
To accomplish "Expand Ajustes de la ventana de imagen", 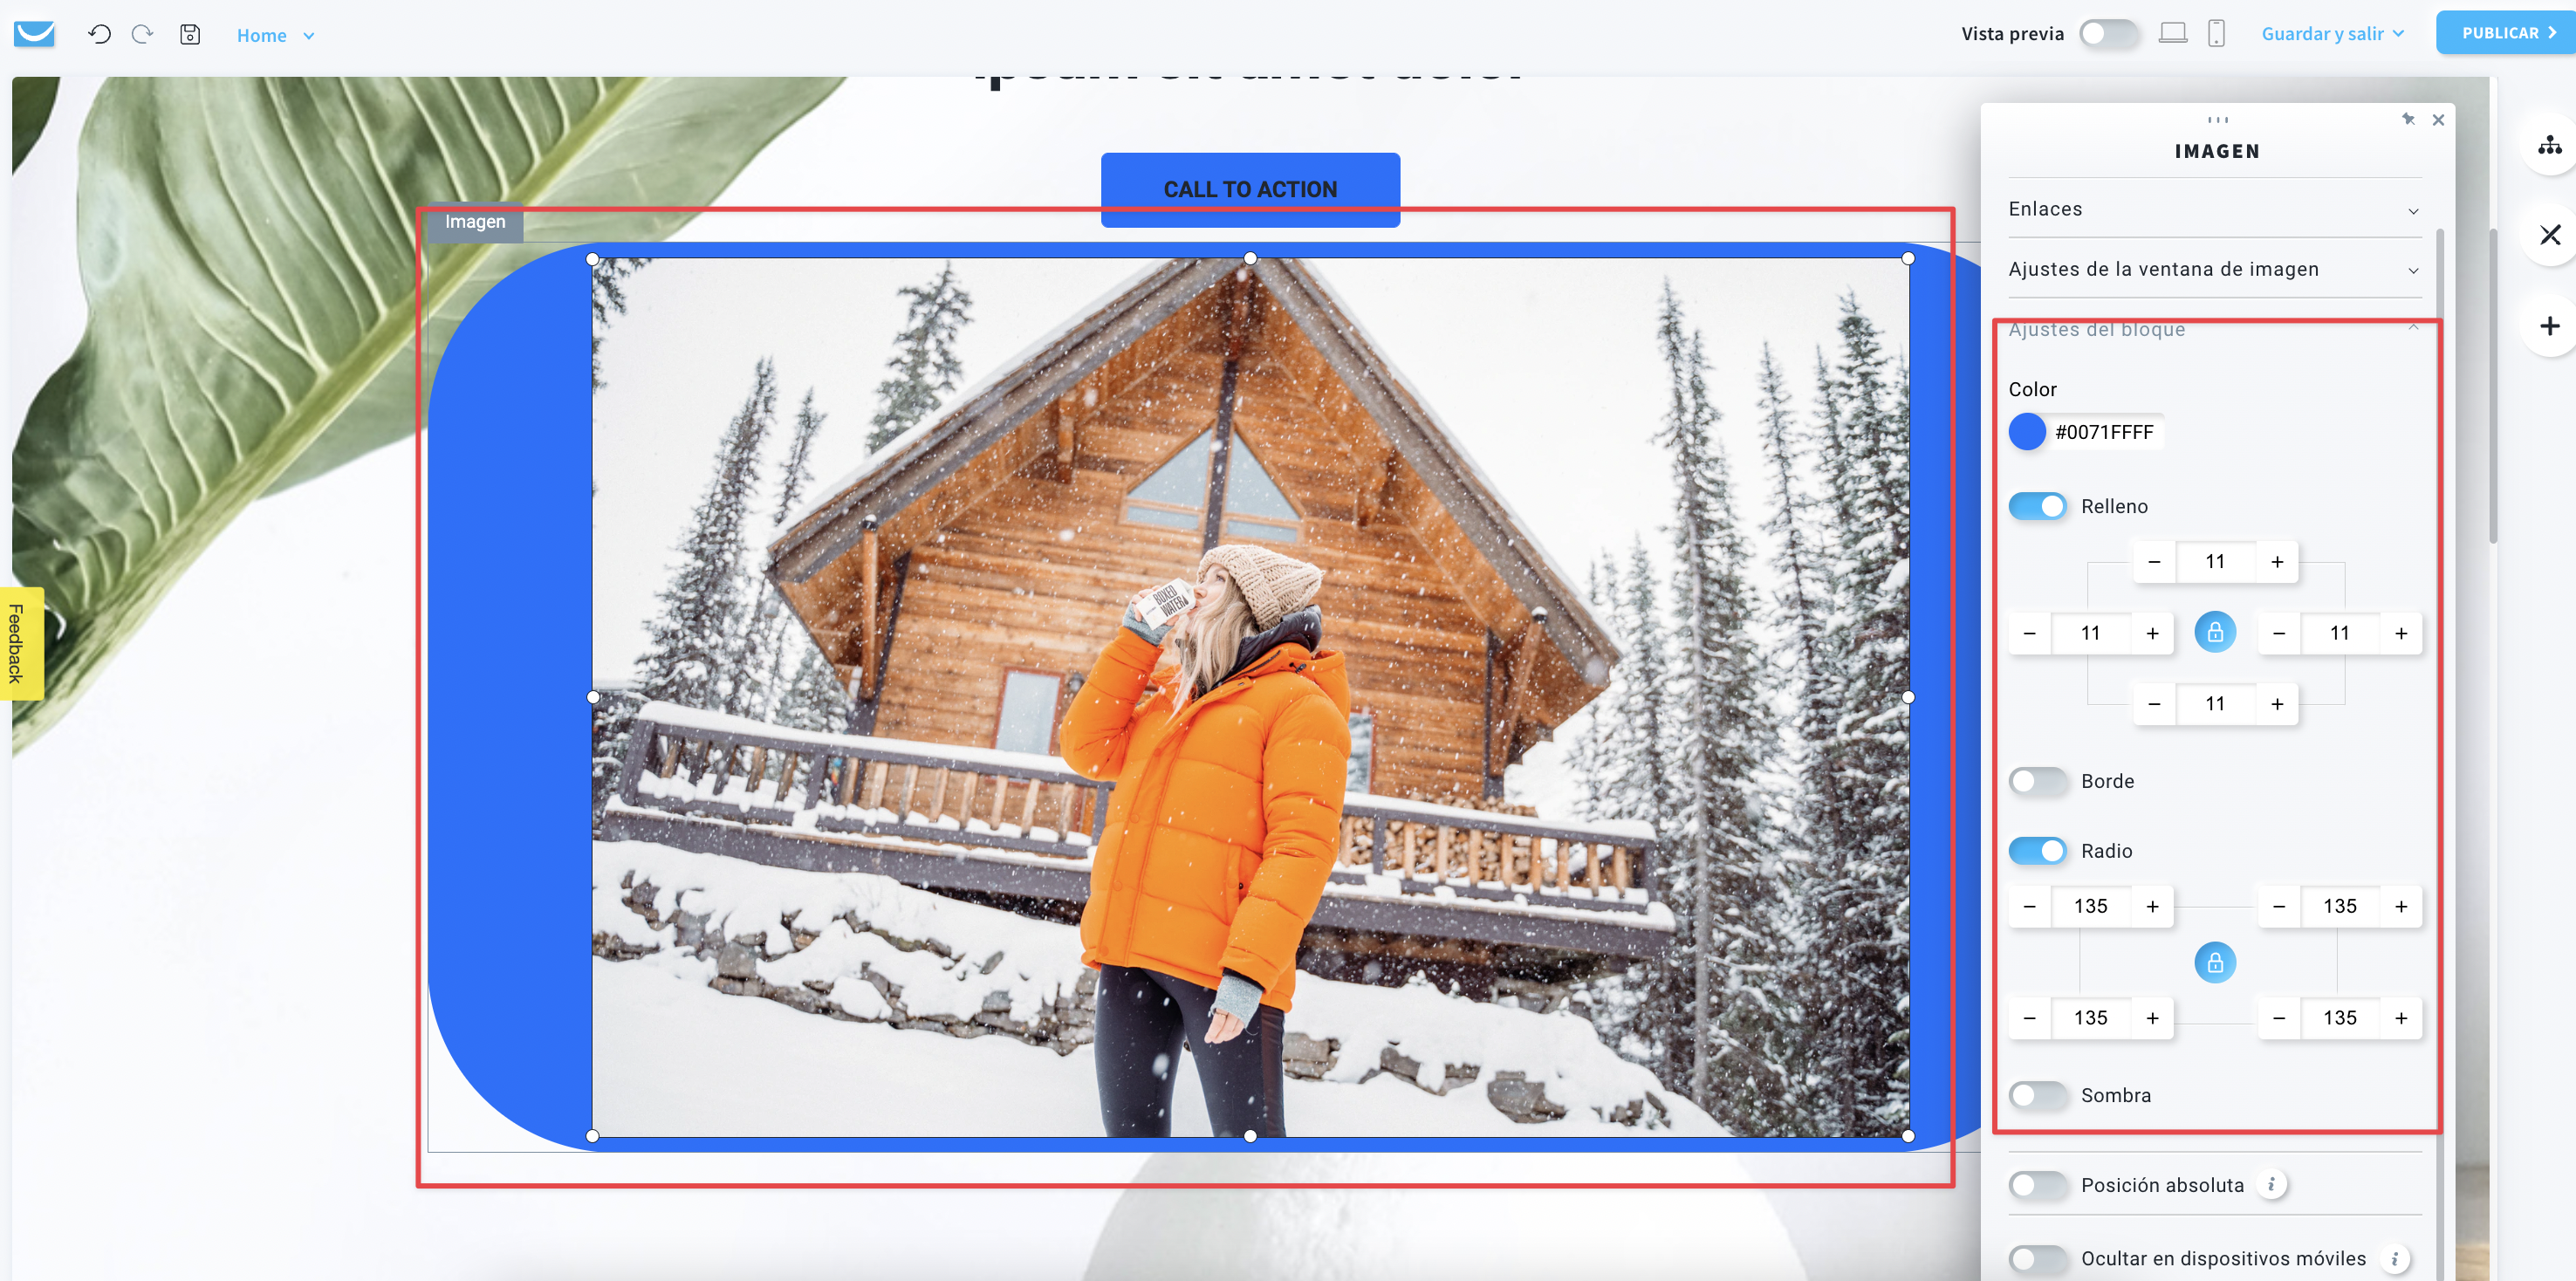I will (x=2214, y=269).
